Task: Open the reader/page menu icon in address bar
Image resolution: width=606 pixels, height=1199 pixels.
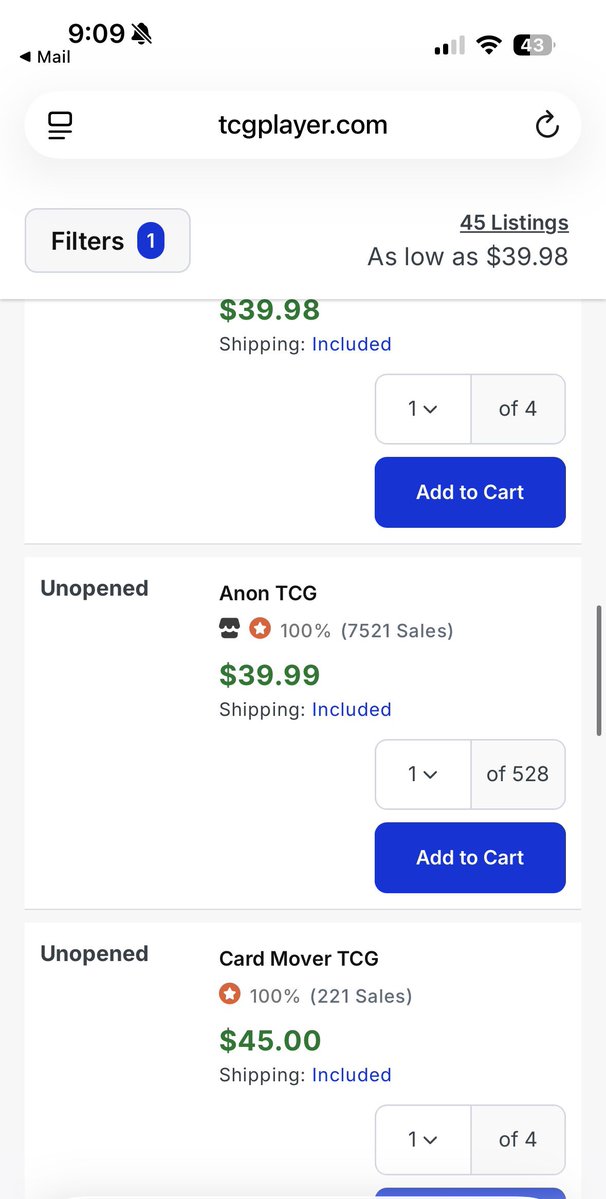Action: (x=60, y=125)
